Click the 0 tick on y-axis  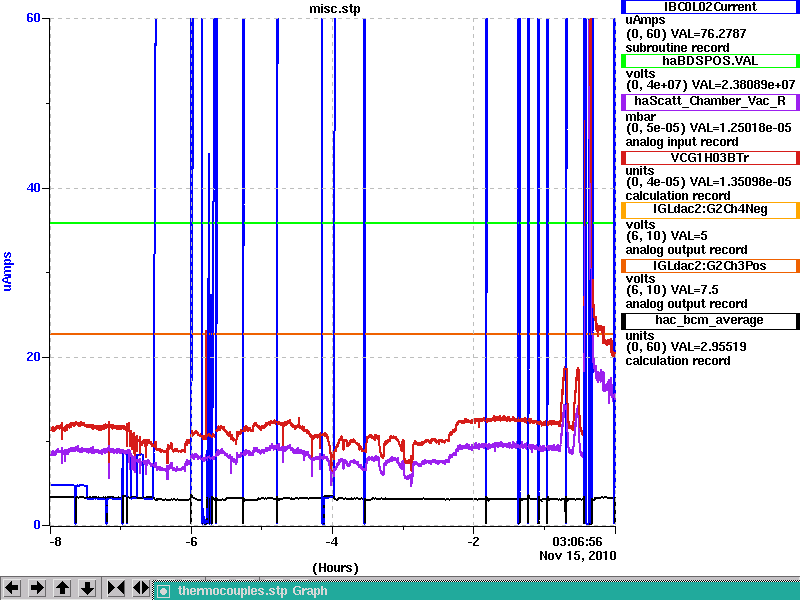tap(37, 524)
